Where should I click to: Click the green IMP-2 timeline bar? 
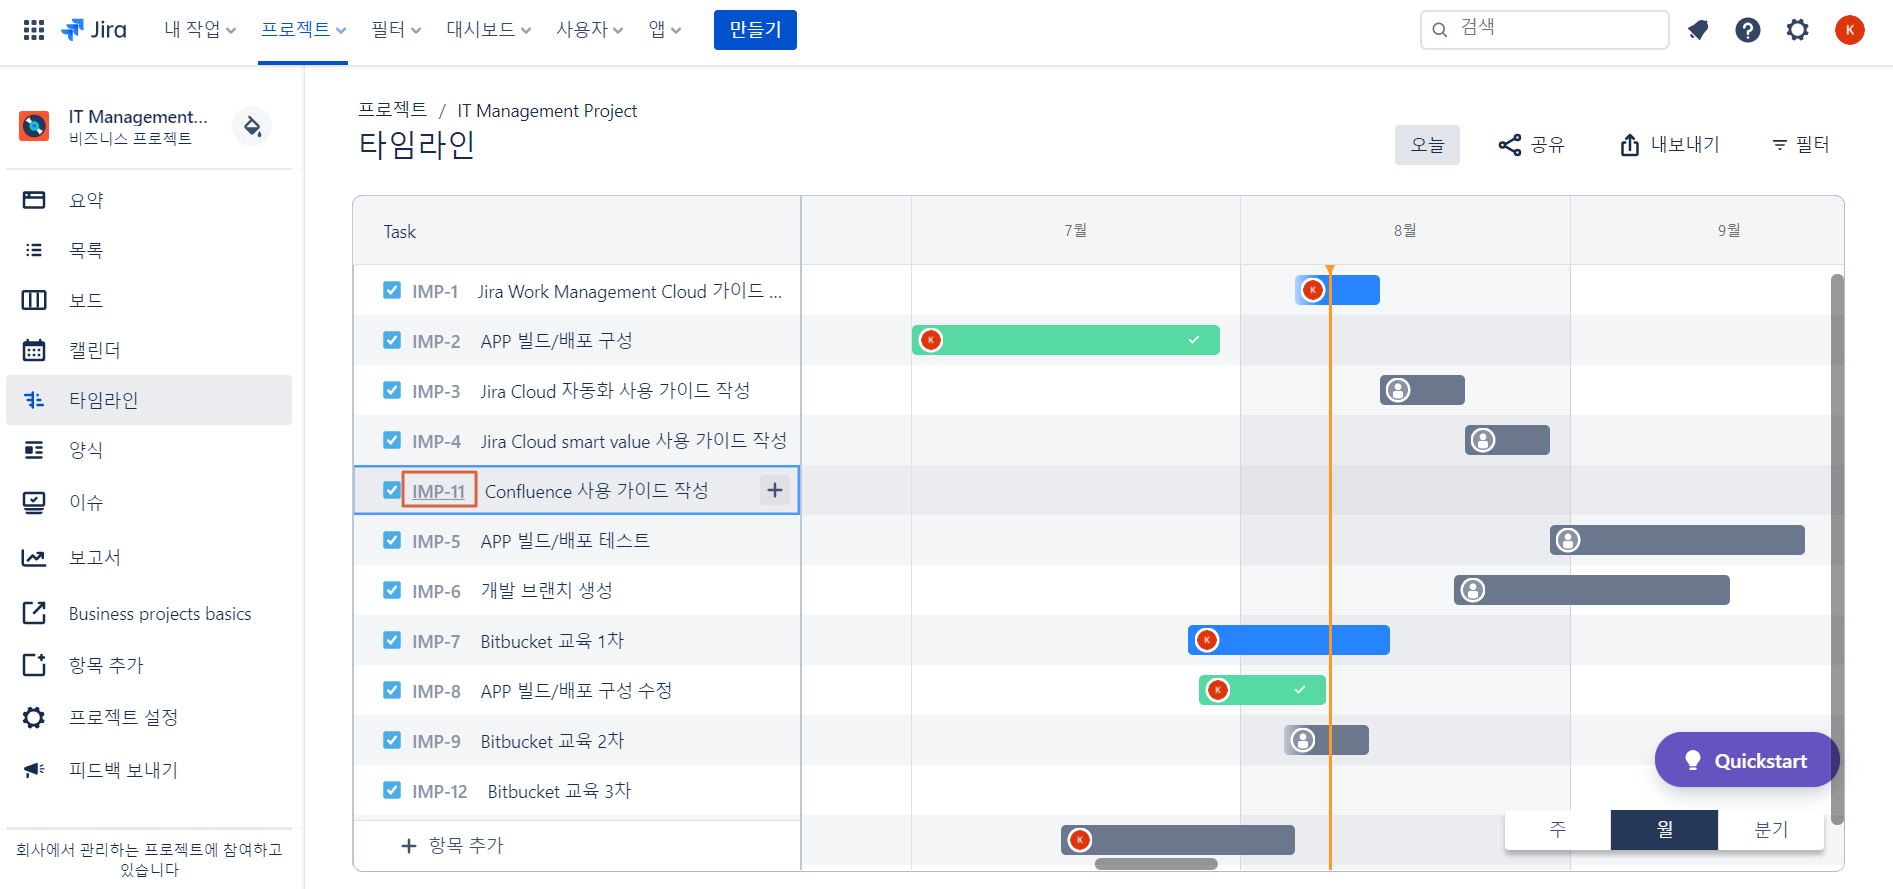tap(1066, 340)
